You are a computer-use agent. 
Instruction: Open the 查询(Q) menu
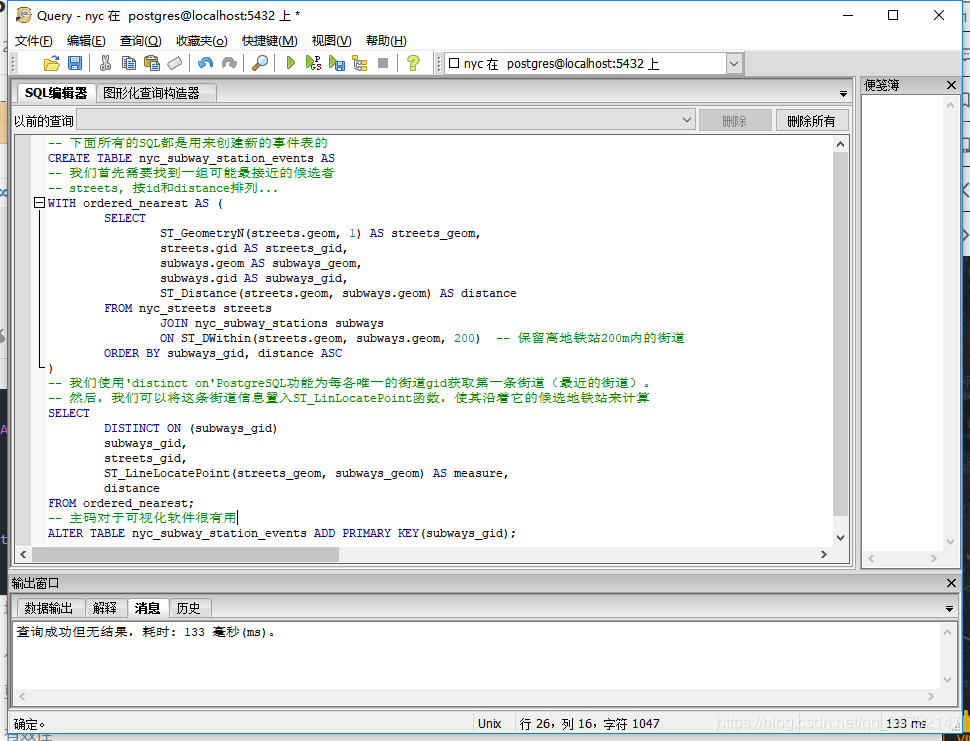pyautogui.click(x=140, y=41)
